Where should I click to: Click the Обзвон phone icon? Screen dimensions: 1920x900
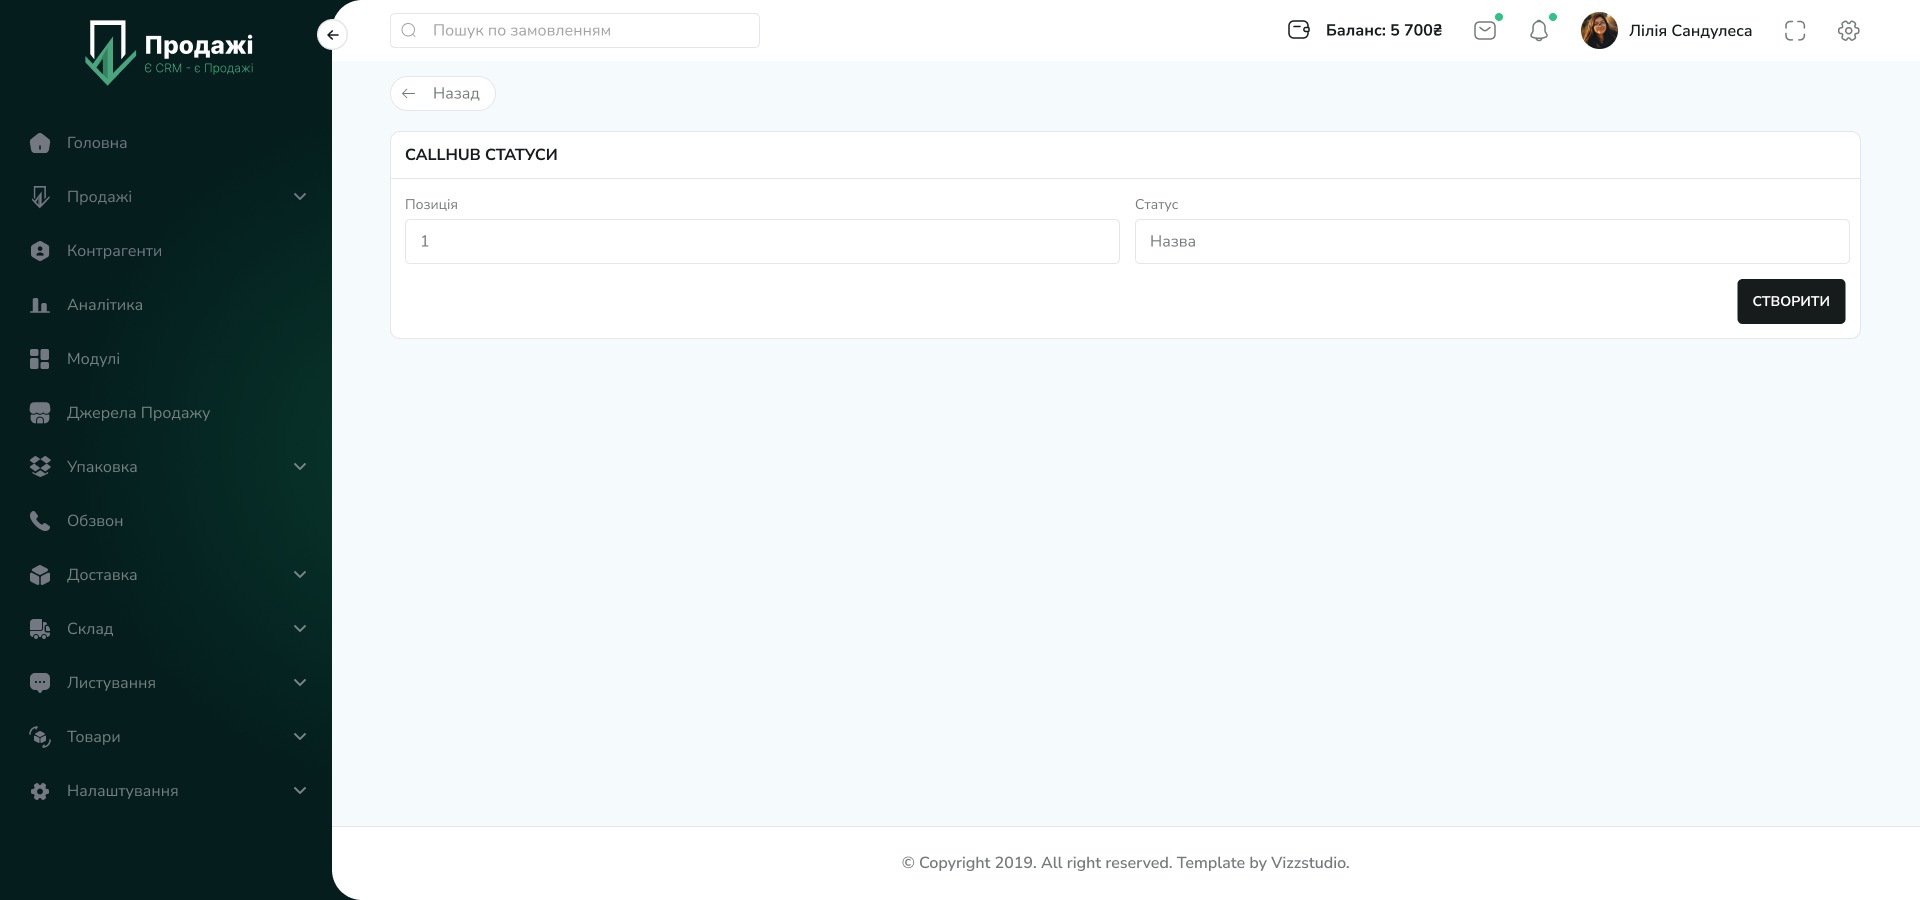[x=40, y=521]
